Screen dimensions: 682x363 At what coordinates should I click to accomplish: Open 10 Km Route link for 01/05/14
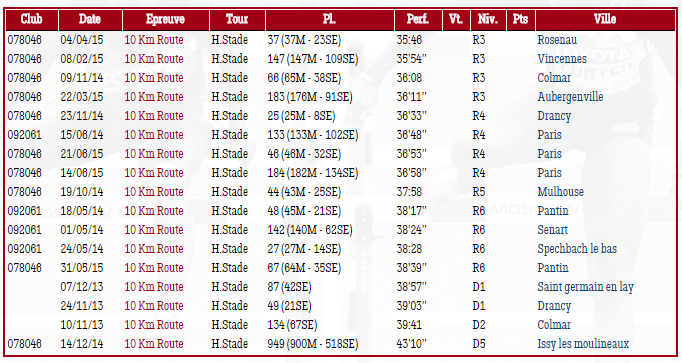point(154,230)
